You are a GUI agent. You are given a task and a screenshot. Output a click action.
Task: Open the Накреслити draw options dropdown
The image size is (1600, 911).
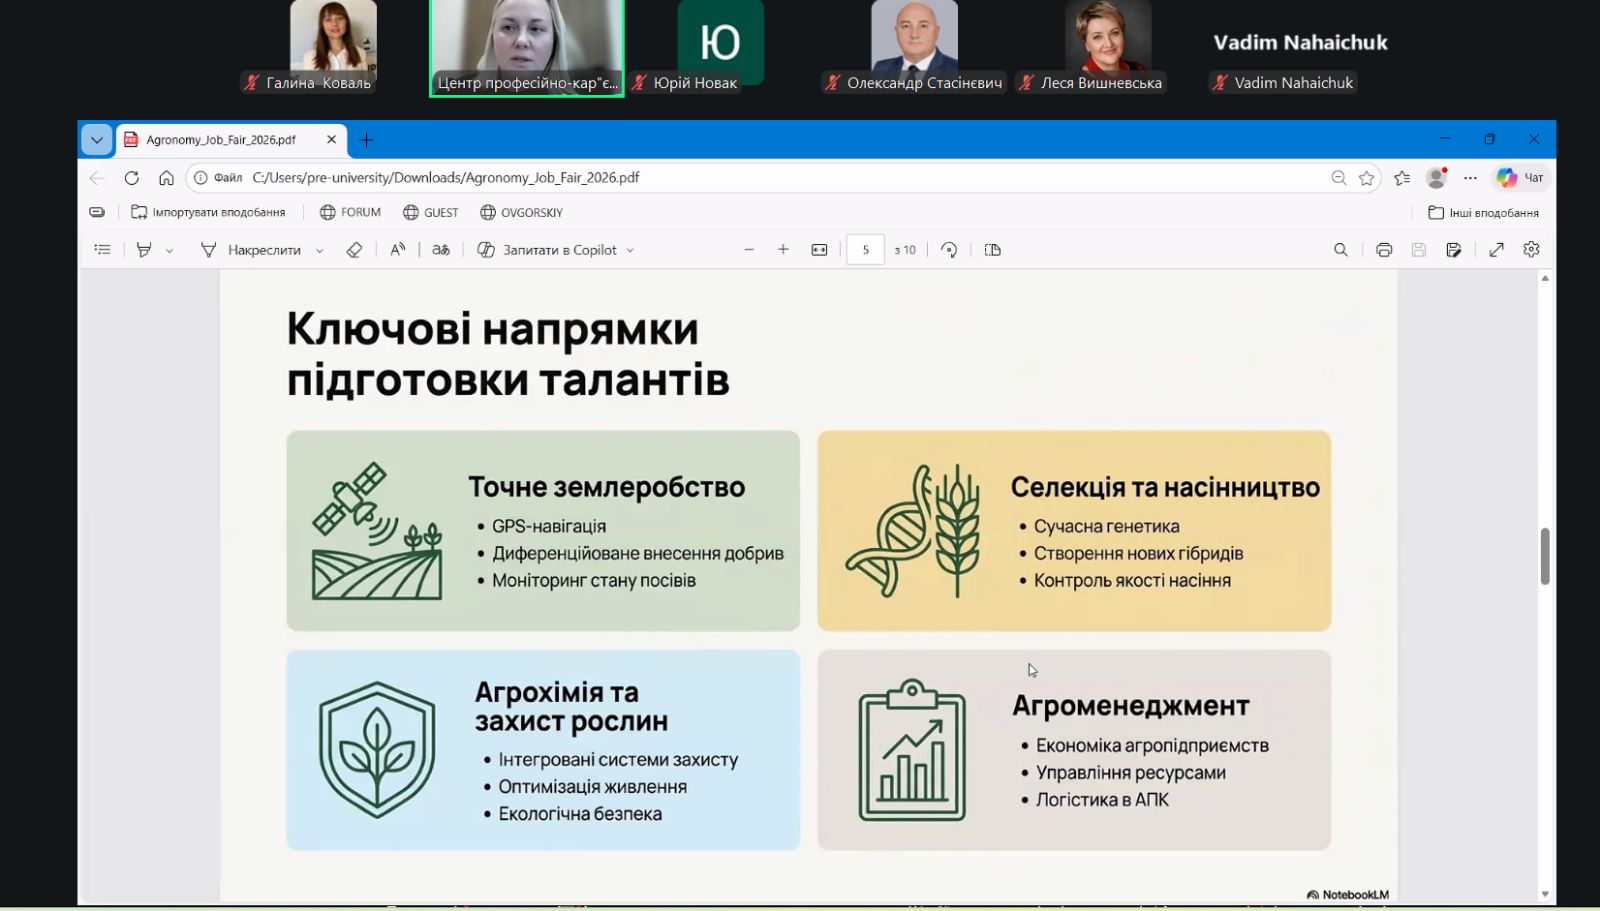point(320,251)
